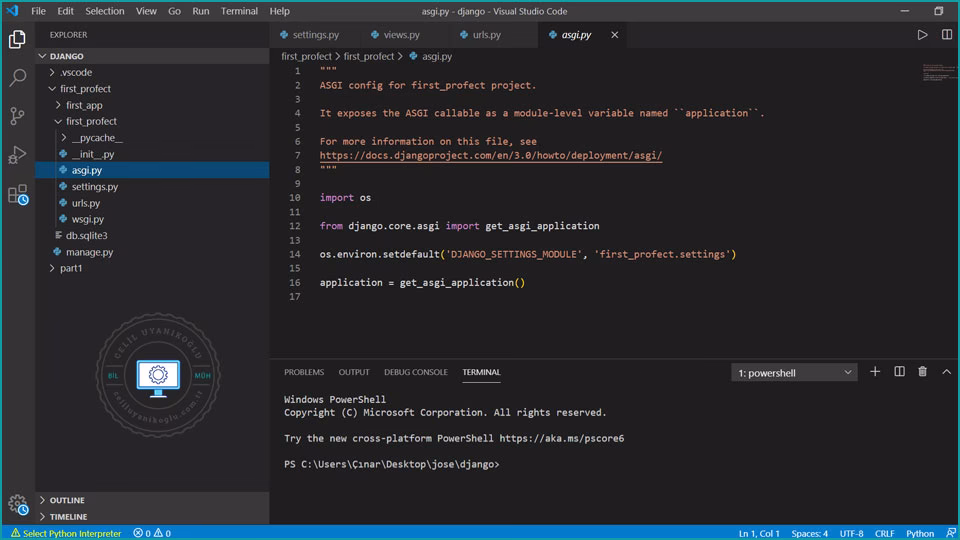This screenshot has width=960, height=540.
Task: Click the code minimap
Action: 938,72
